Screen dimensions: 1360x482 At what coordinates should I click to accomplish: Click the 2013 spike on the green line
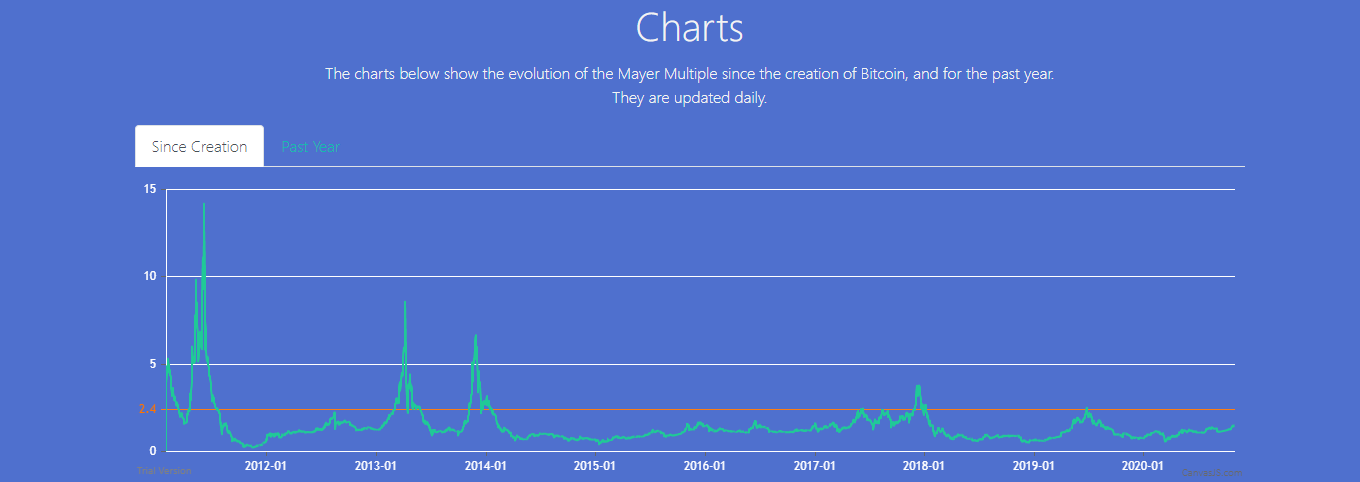405,304
